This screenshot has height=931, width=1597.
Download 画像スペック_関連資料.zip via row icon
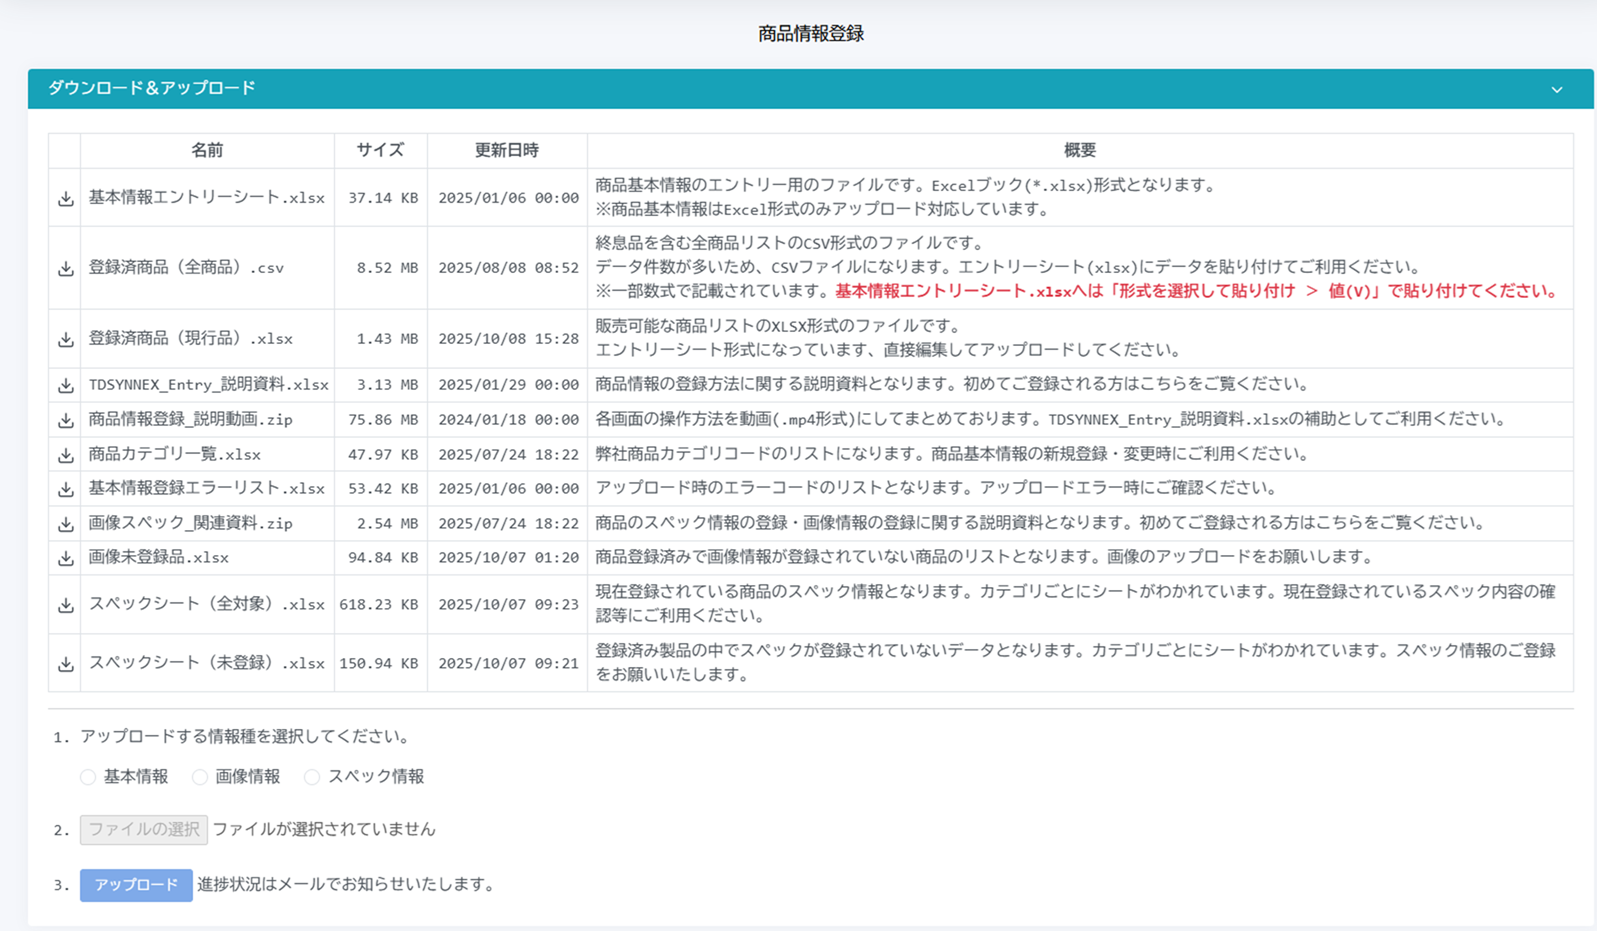(66, 524)
